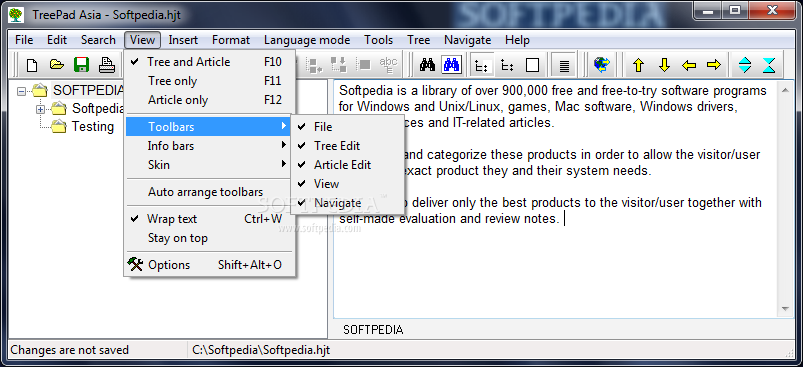803x367 pixels.
Task: Open Options from the View menu
Action: pyautogui.click(x=209, y=265)
